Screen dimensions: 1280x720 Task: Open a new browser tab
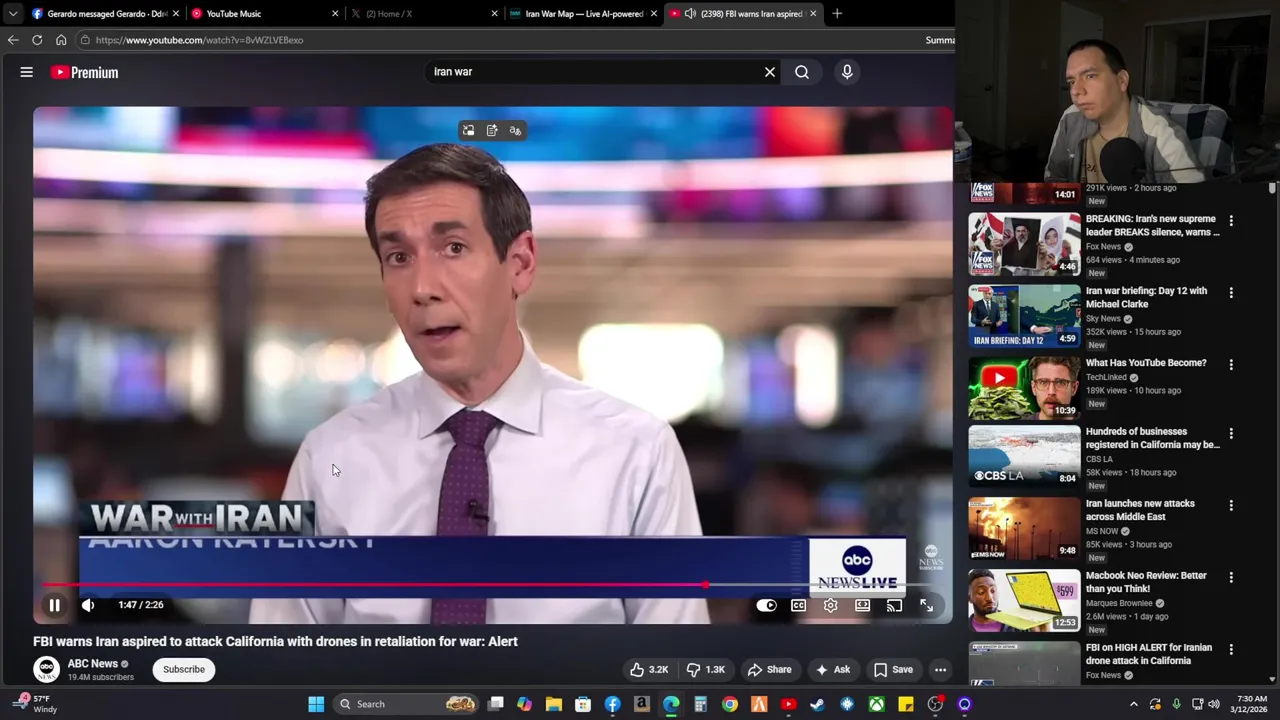point(837,14)
